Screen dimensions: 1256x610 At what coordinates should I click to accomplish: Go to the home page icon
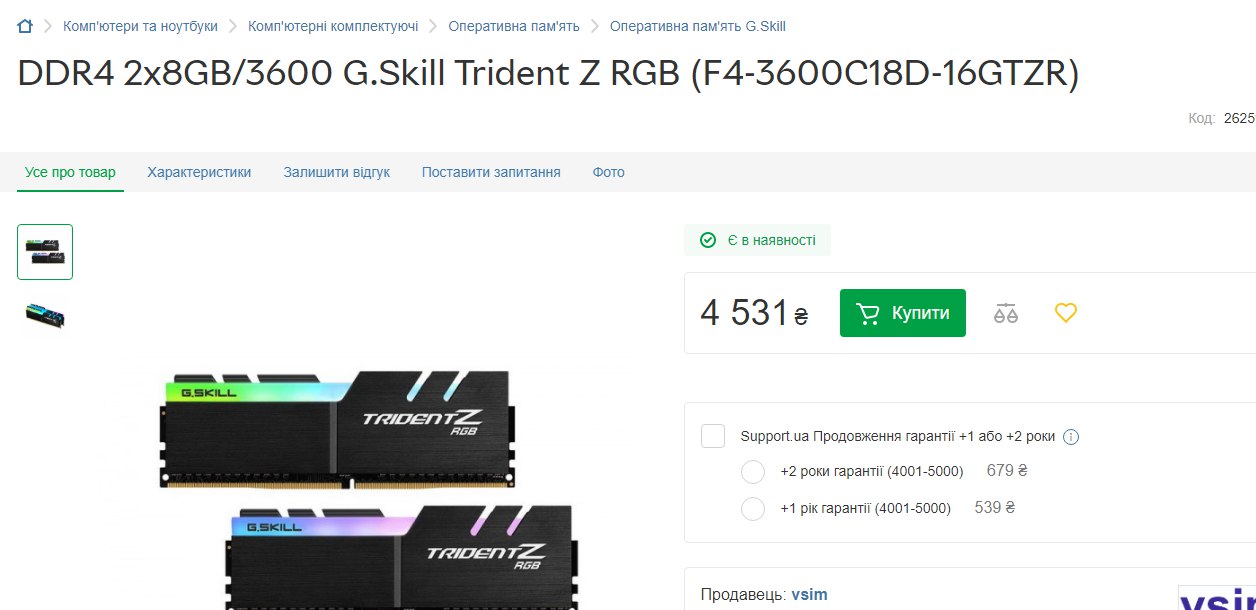pyautogui.click(x=25, y=26)
